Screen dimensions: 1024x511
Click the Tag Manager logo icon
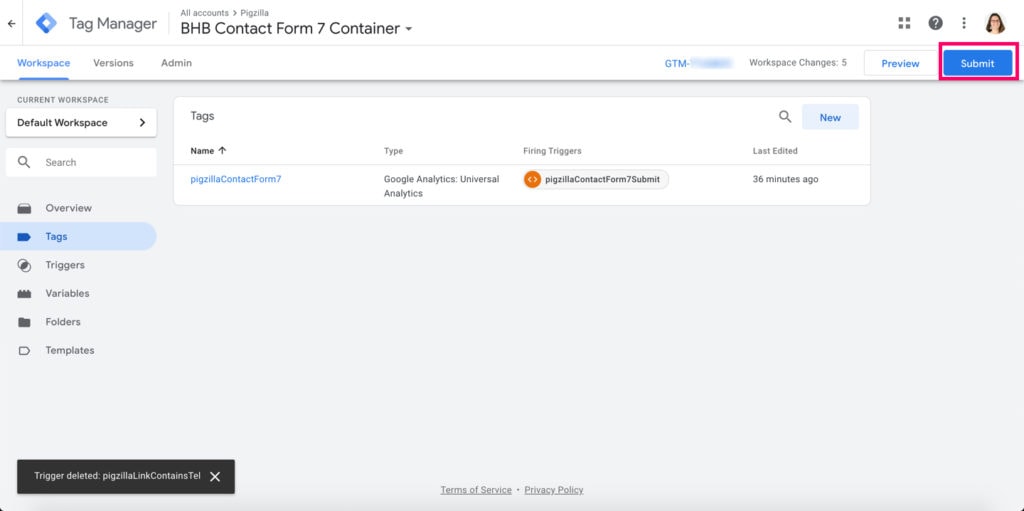pos(46,24)
